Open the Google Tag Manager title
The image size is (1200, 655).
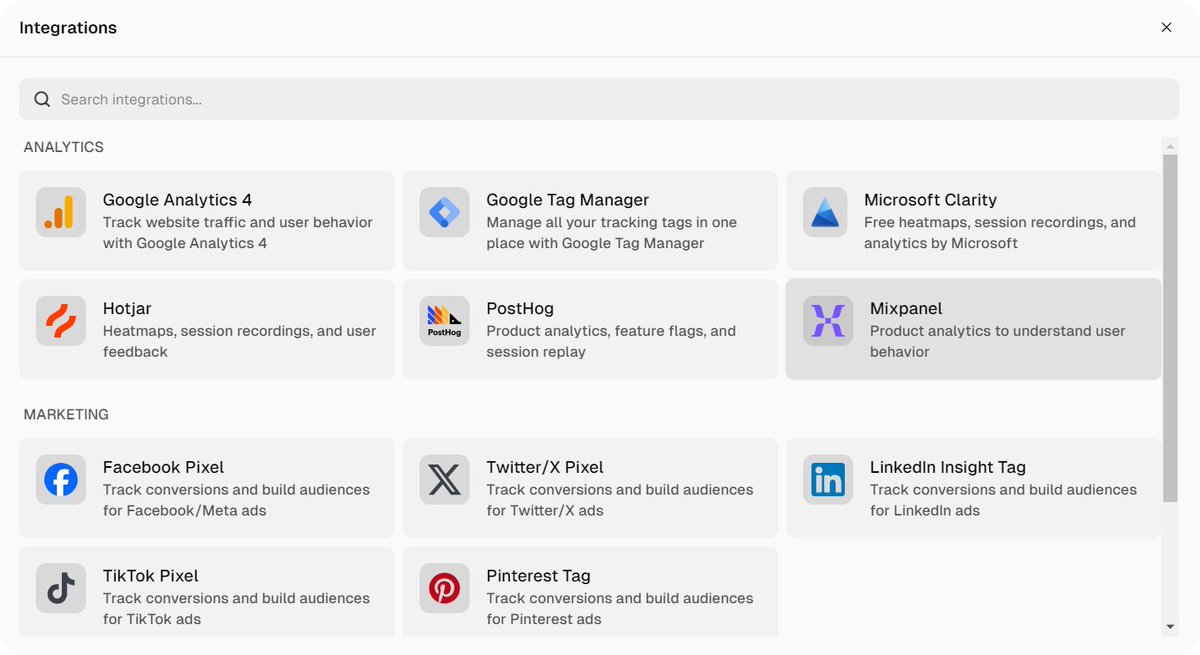point(567,200)
